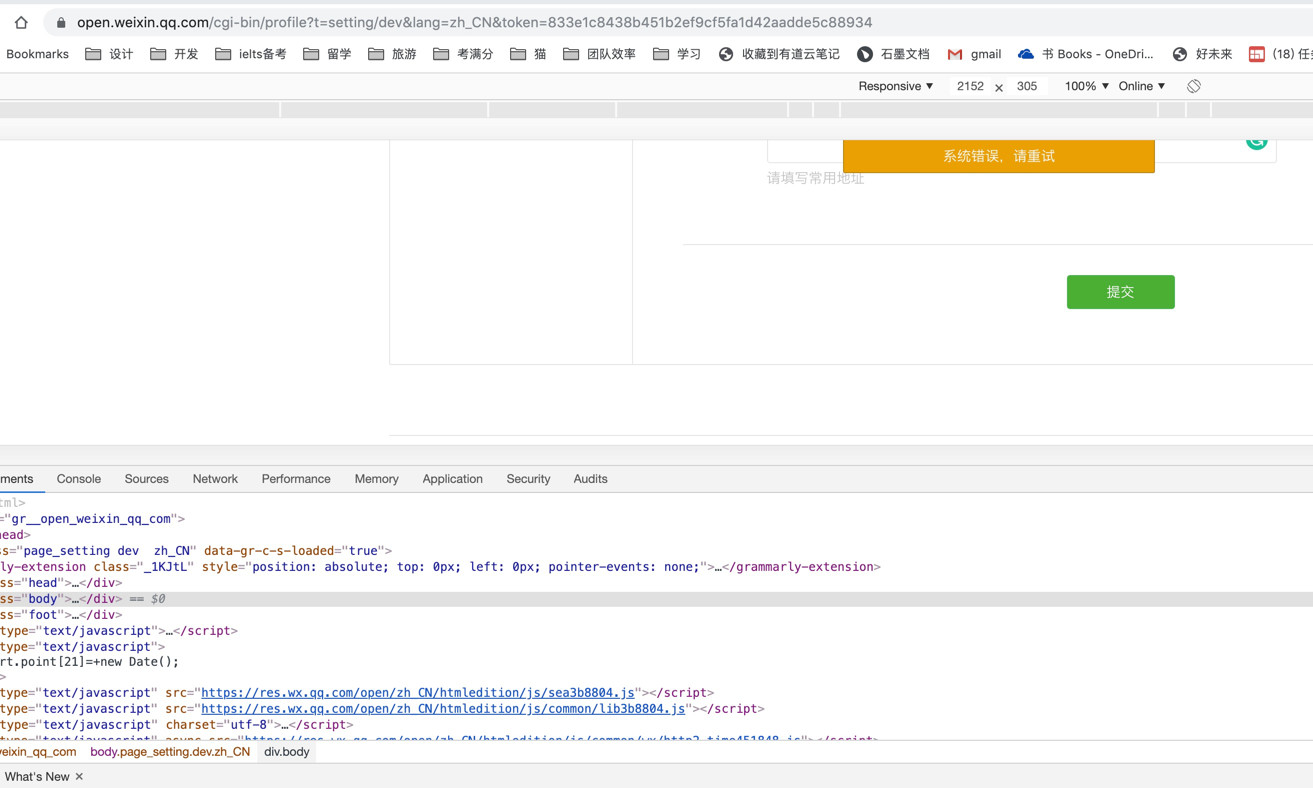Open the 留学 bookmark folder
The width and height of the screenshot is (1313, 788).
tap(327, 54)
